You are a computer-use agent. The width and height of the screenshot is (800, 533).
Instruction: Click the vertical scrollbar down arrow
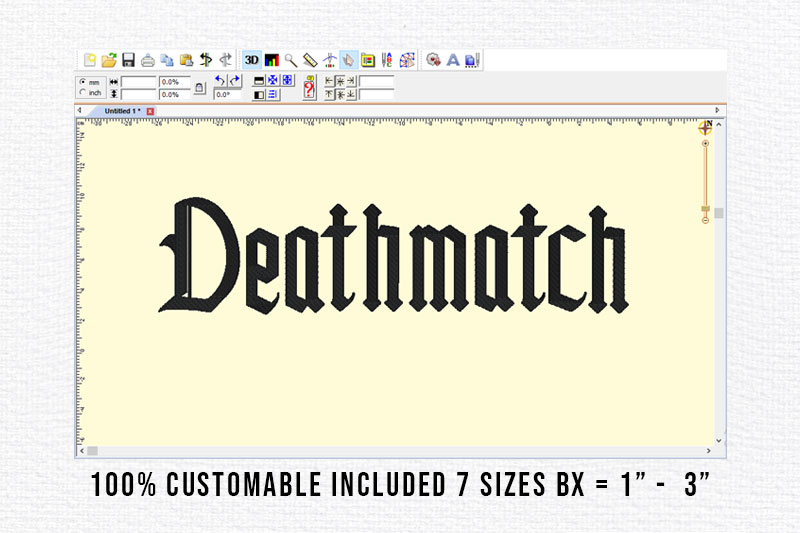point(719,441)
